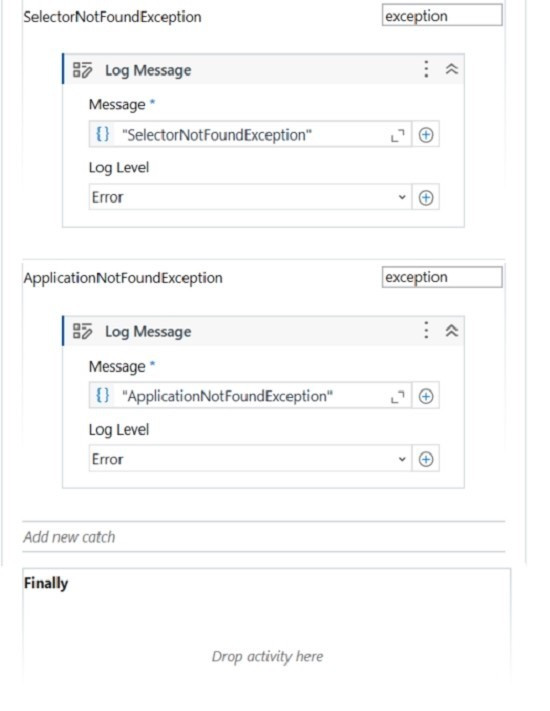550x711 pixels.
Task: Open expression editor for "ApplicationNotFoundException" message
Action: 398,397
